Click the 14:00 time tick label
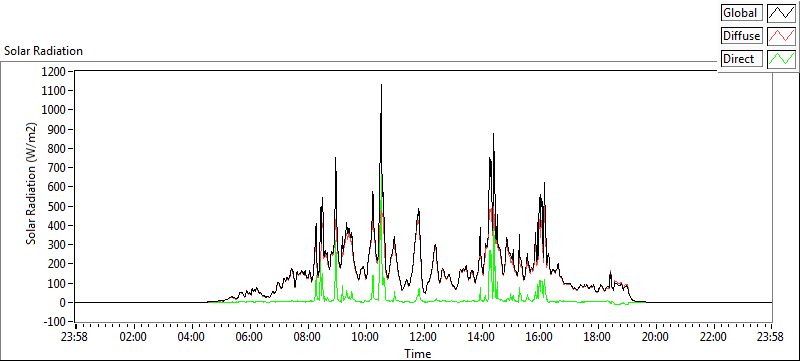This screenshot has width=800, height=361. pos(482,337)
